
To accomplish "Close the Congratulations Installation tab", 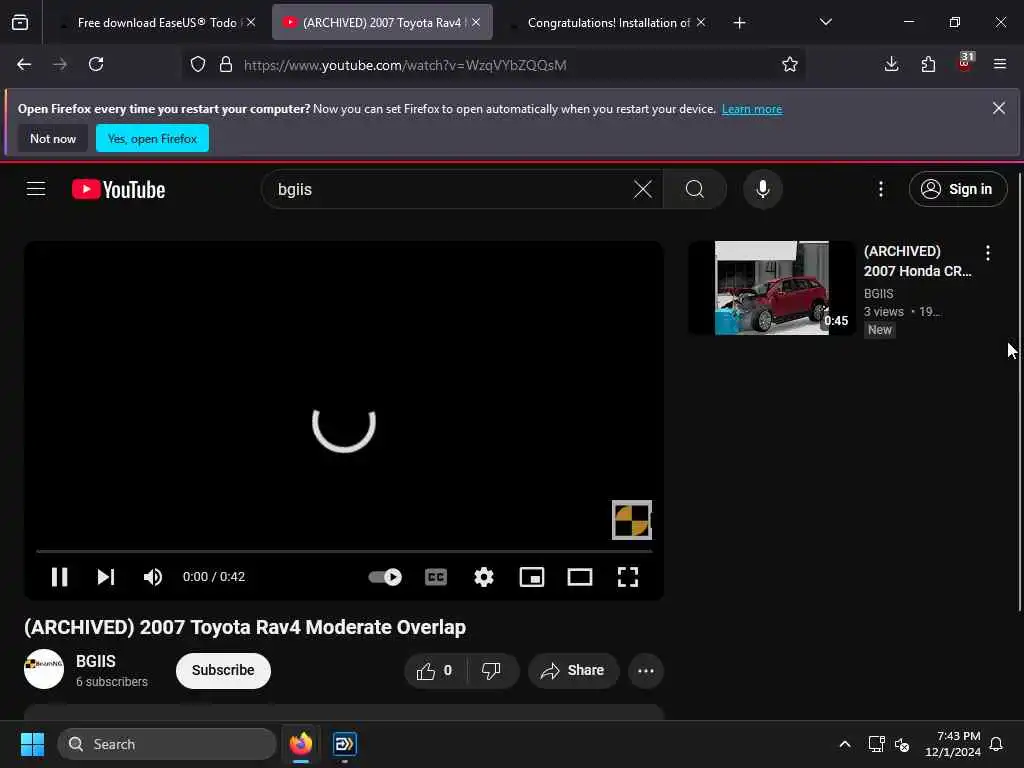I will 701,22.
